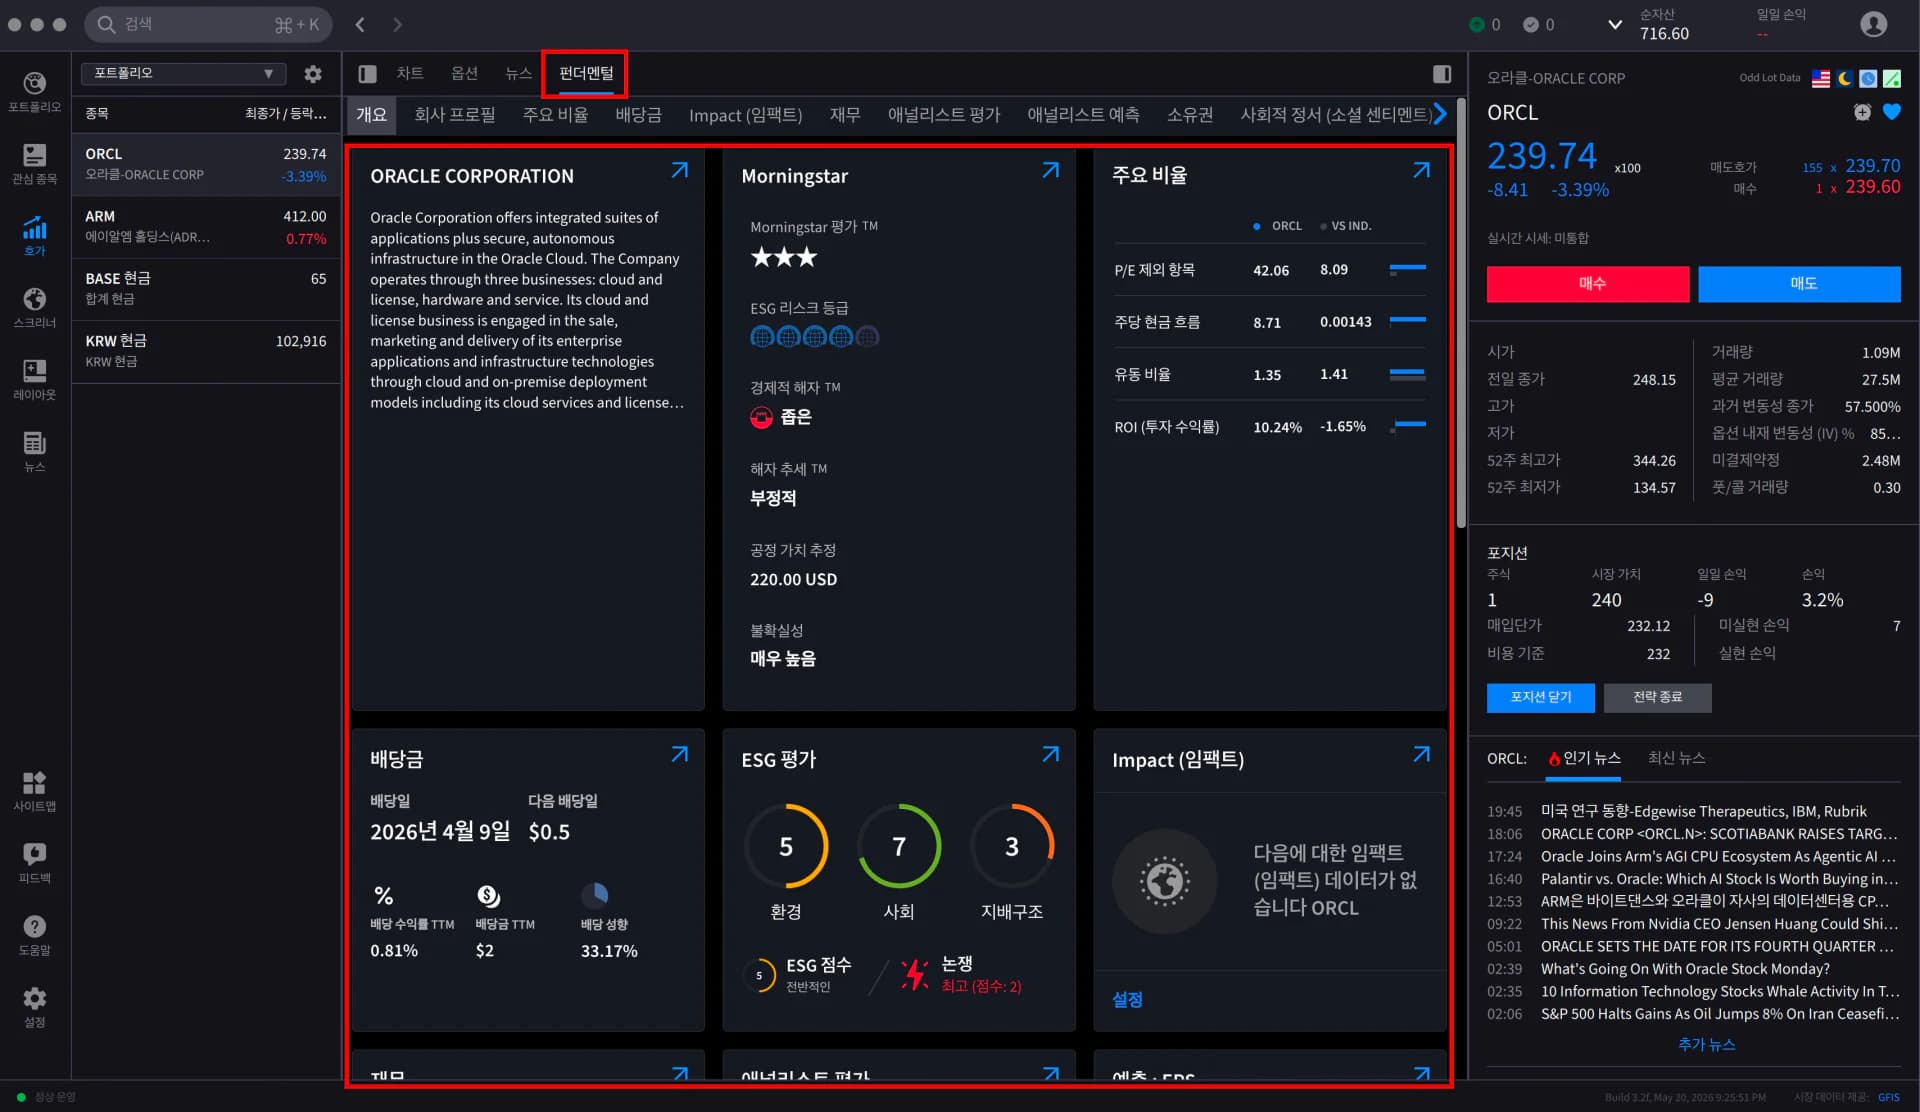
Task: Go back with the left navigation arrow
Action: [x=360, y=24]
